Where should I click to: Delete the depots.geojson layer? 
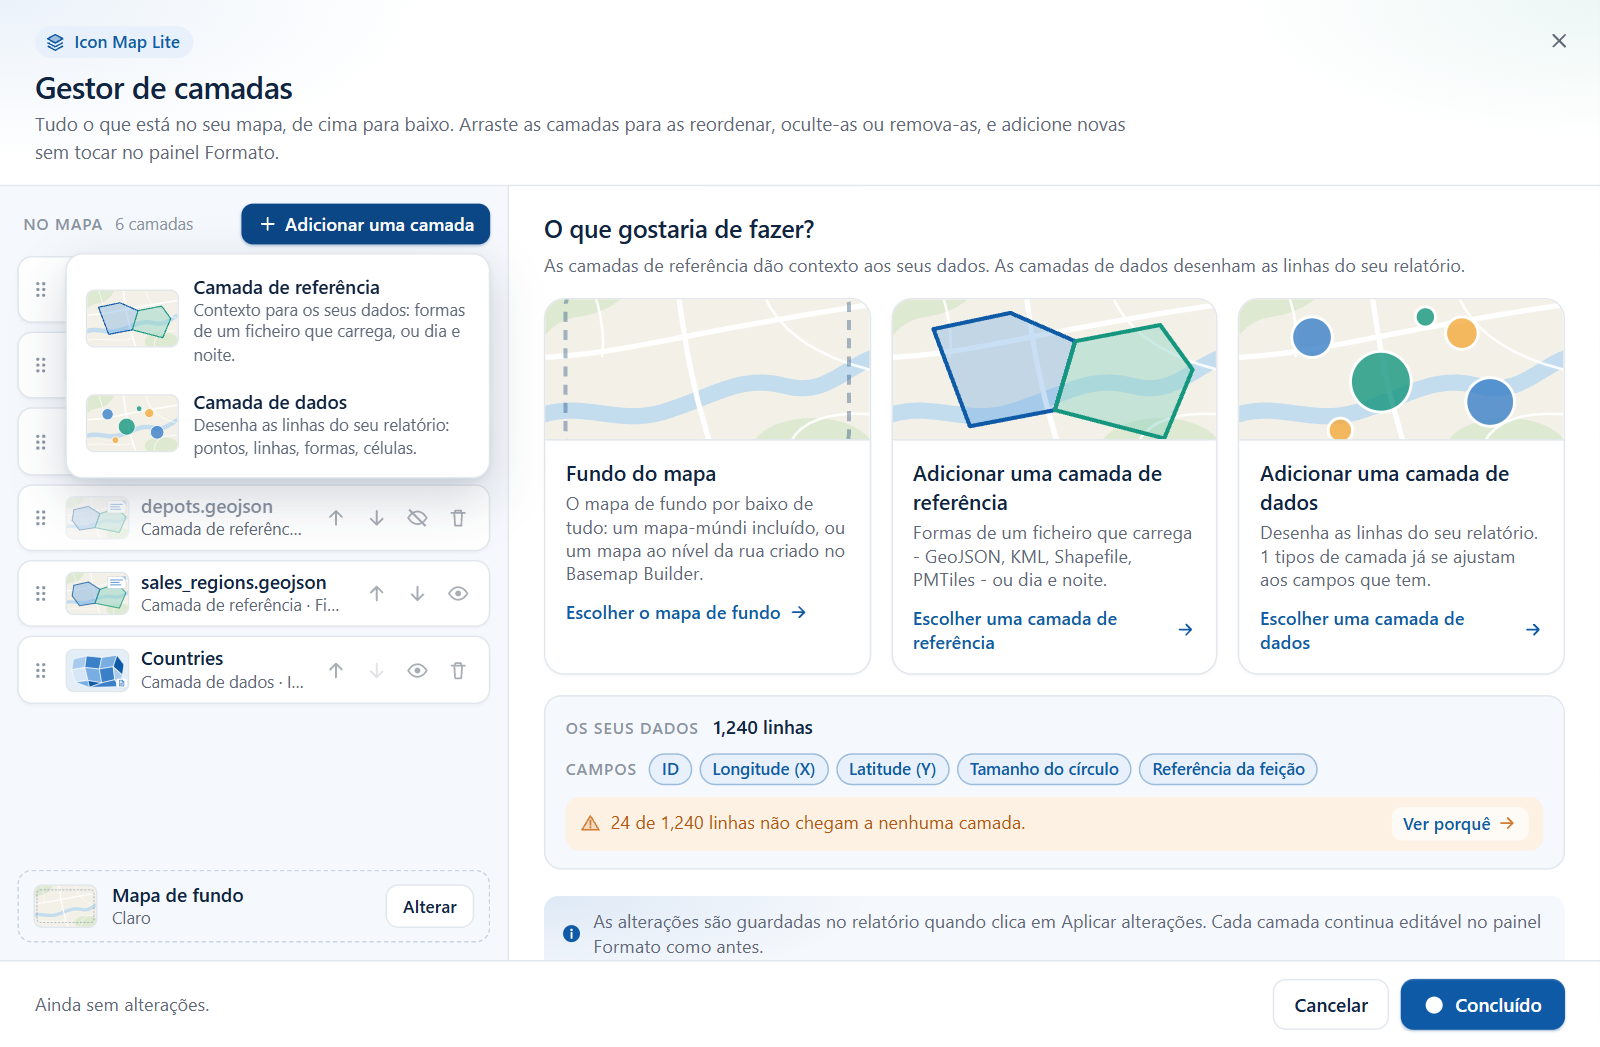point(458,518)
